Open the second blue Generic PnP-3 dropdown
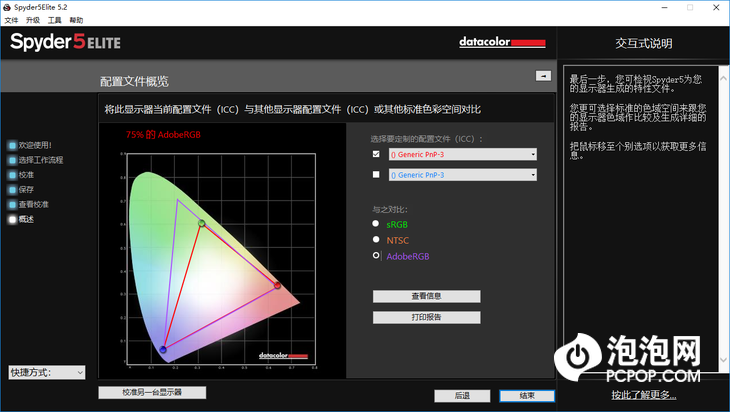This screenshot has width=730, height=412. [463, 175]
